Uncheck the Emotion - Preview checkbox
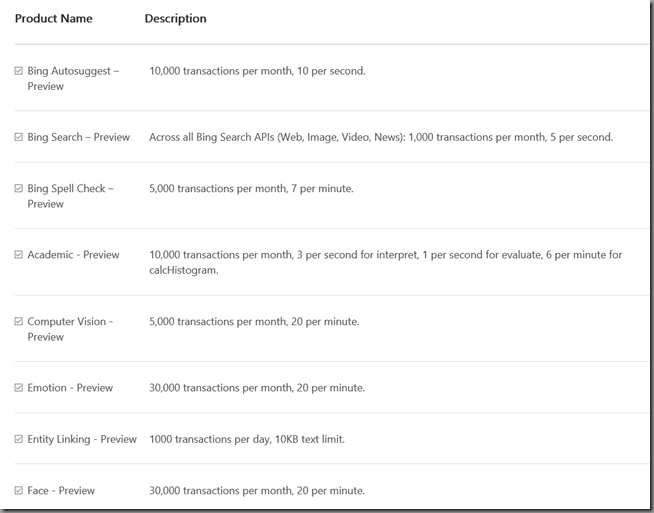 (x=18, y=387)
